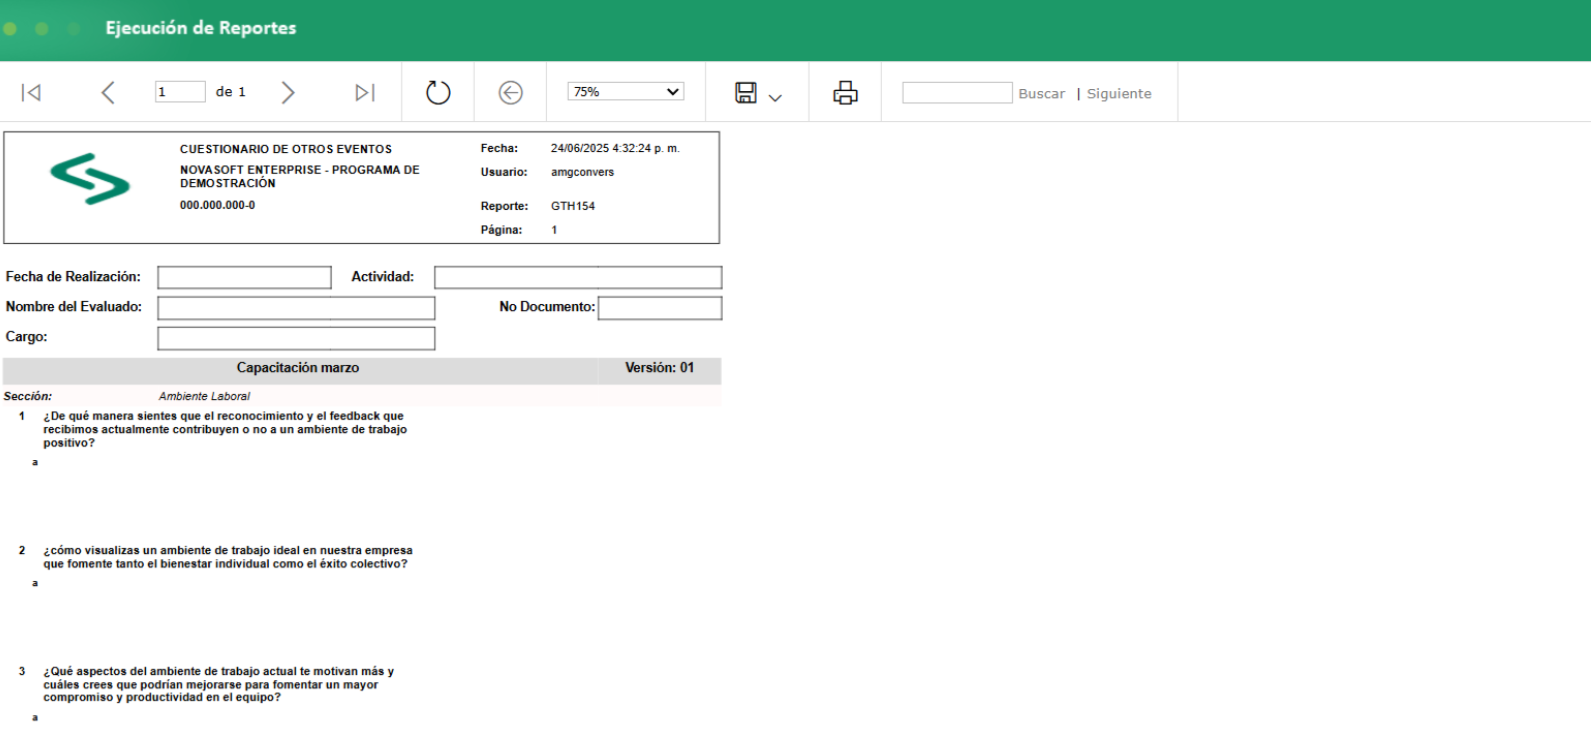
Task: Click the date '24/06/2025 4:32:24 p. m.'
Action: point(615,148)
